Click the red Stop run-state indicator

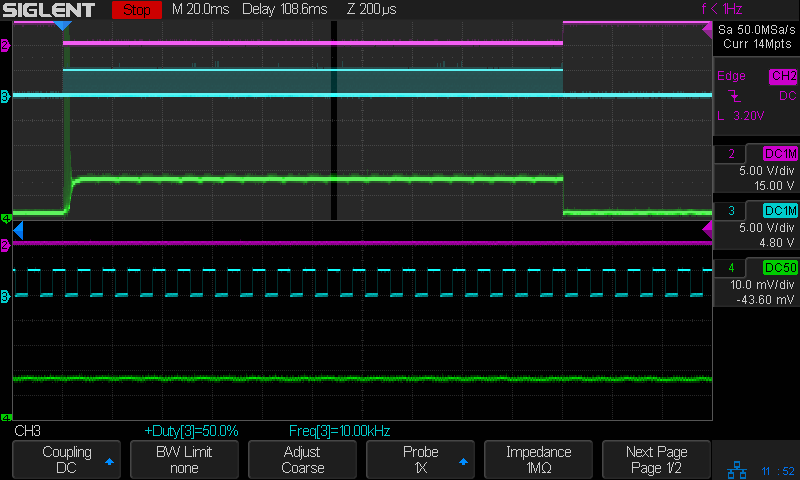(x=136, y=10)
